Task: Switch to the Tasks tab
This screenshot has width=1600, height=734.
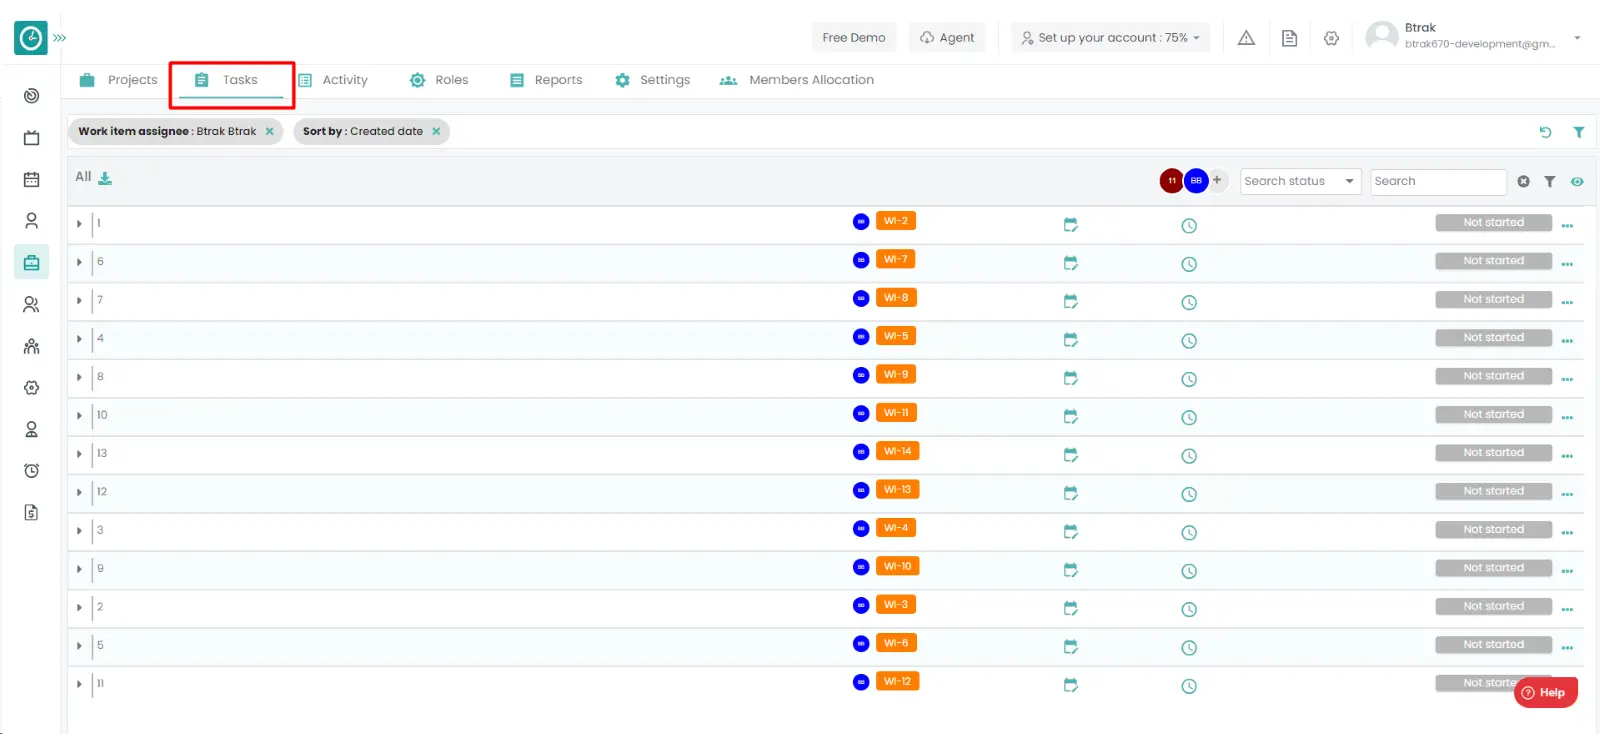Action: (x=226, y=80)
